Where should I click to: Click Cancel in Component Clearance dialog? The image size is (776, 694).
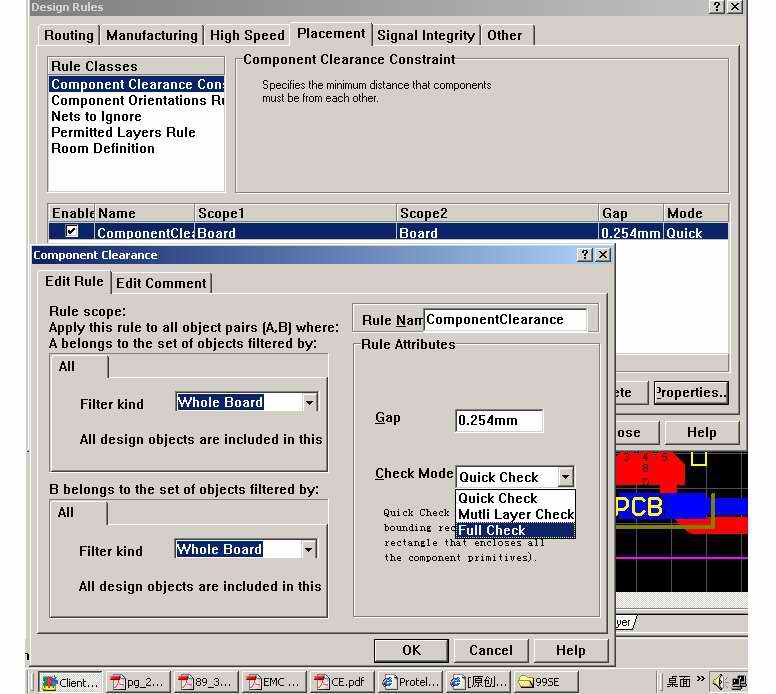(x=491, y=650)
